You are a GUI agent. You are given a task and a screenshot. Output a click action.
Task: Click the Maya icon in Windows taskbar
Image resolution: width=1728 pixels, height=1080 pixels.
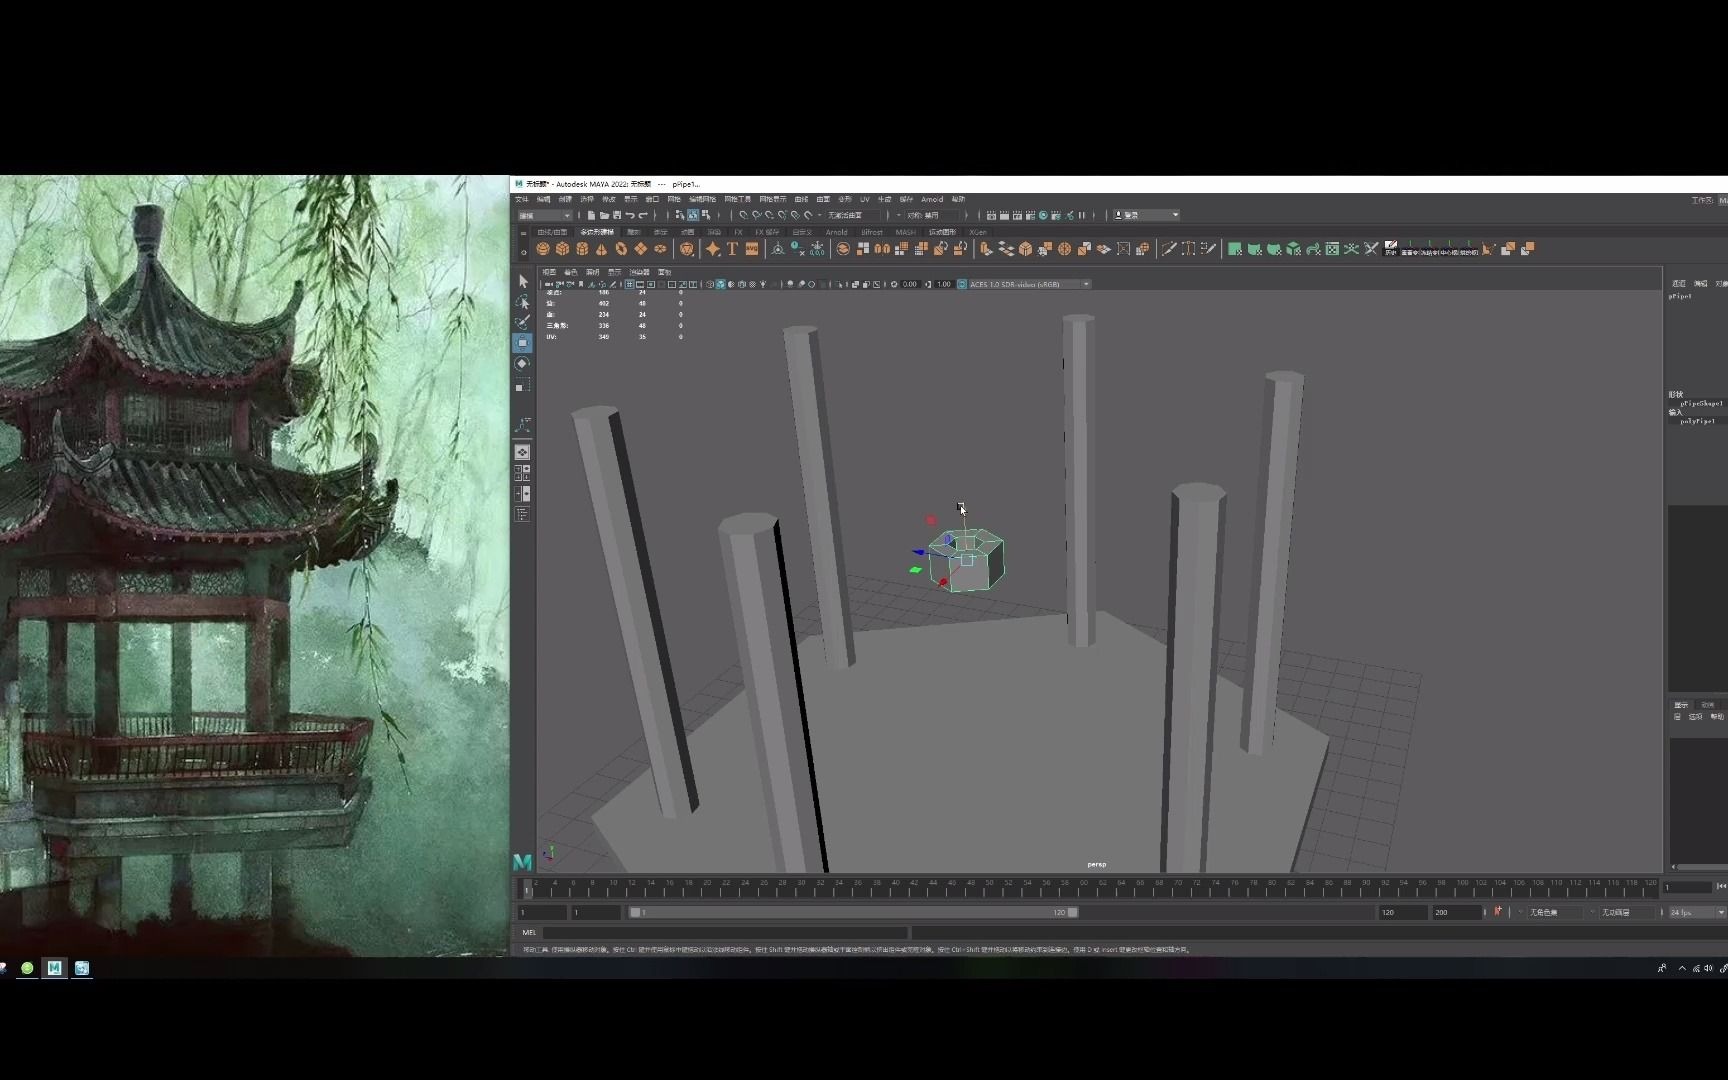[54, 967]
